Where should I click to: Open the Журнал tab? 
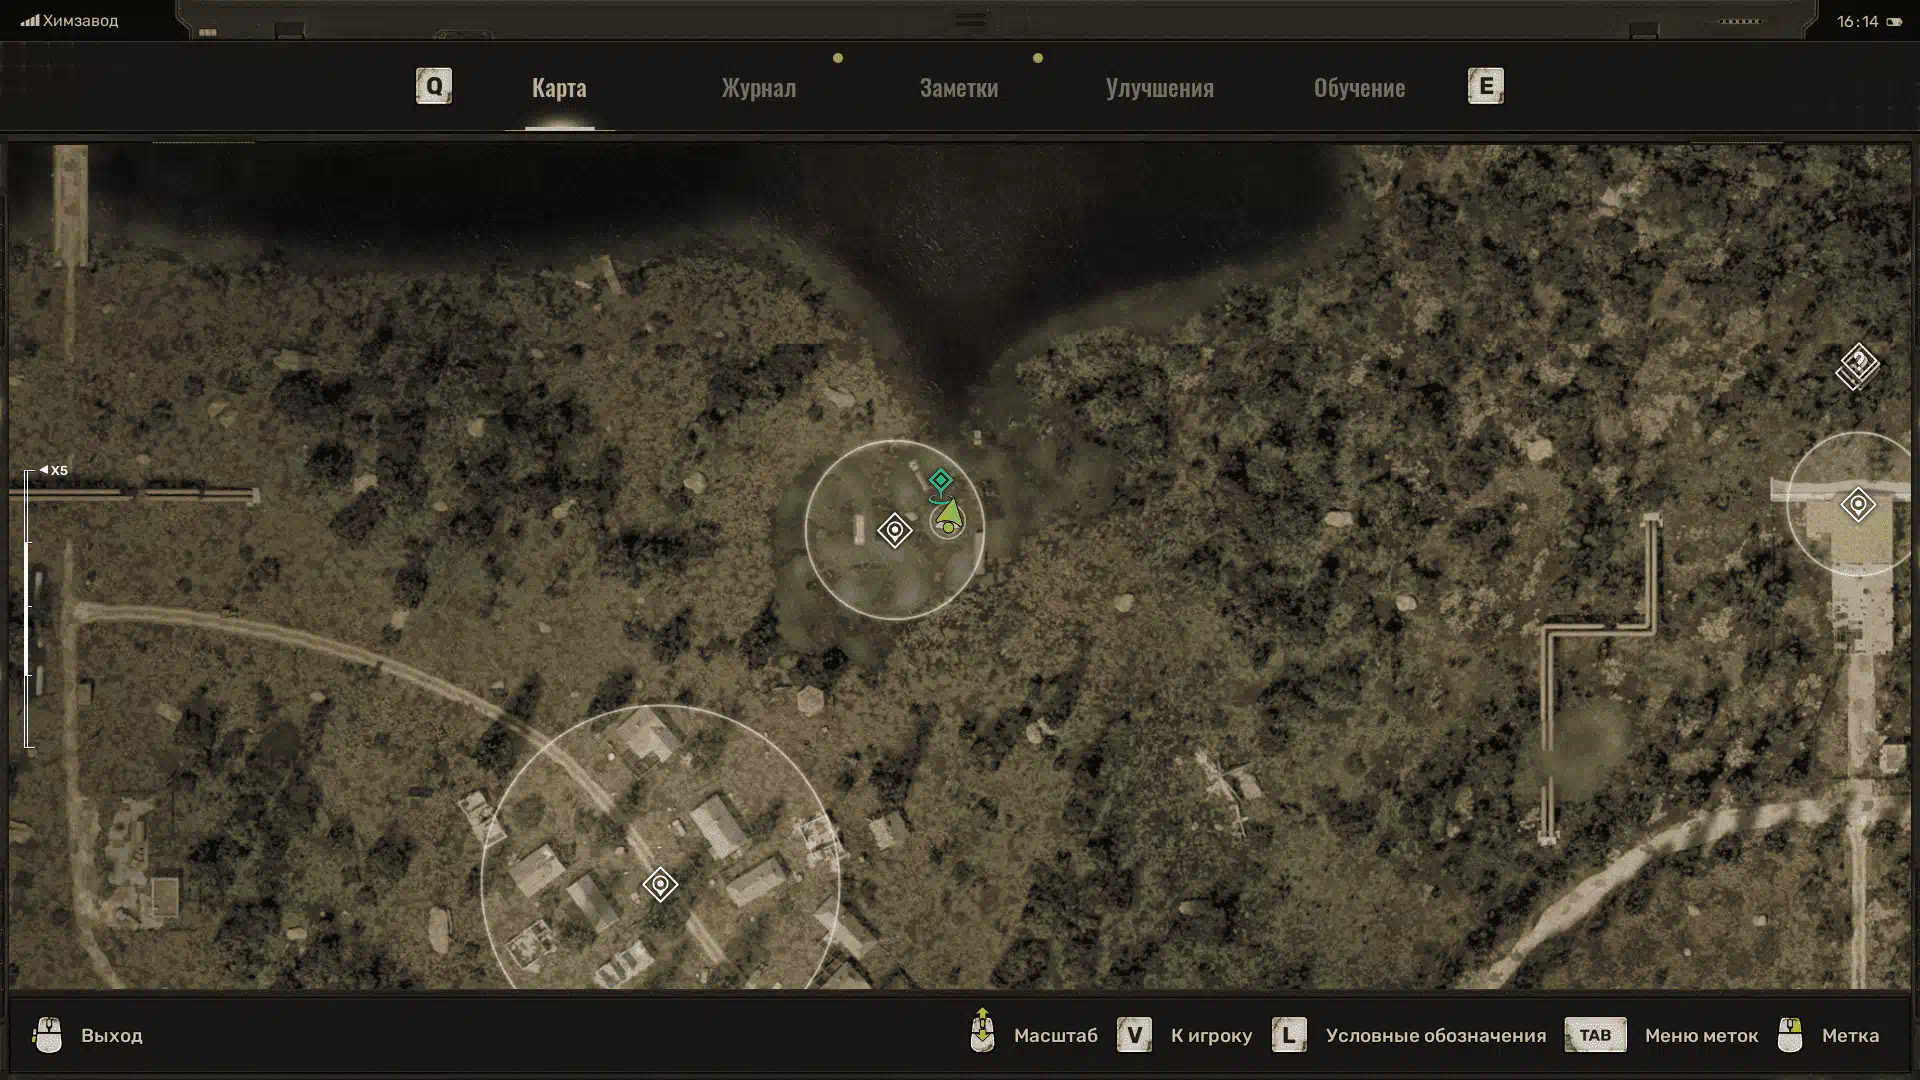click(759, 88)
